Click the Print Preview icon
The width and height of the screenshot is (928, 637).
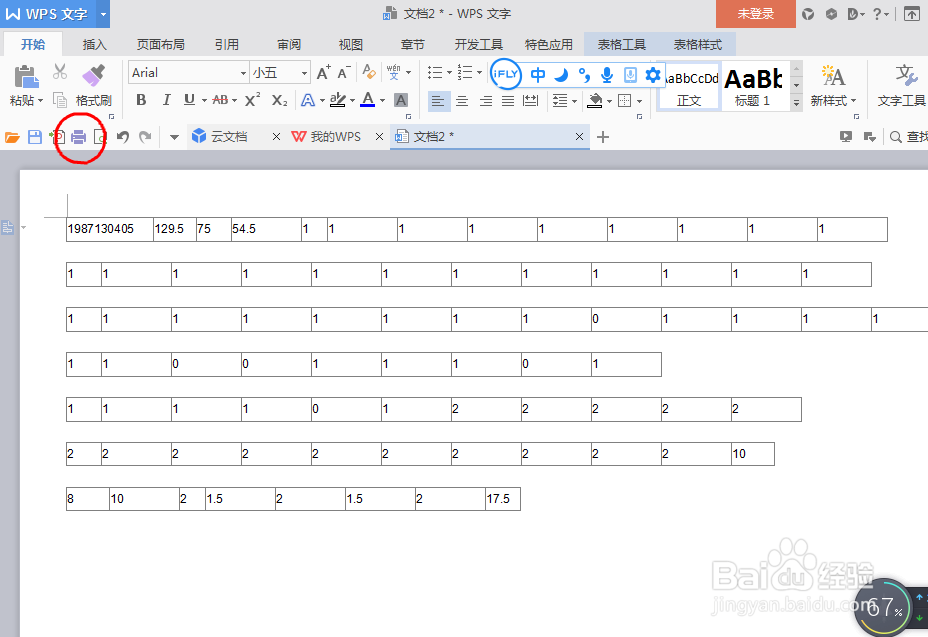100,137
